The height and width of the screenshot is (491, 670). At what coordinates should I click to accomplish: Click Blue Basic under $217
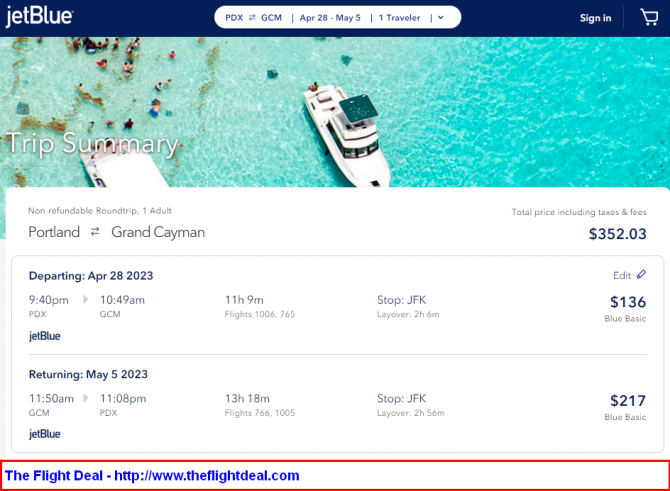tap(625, 417)
